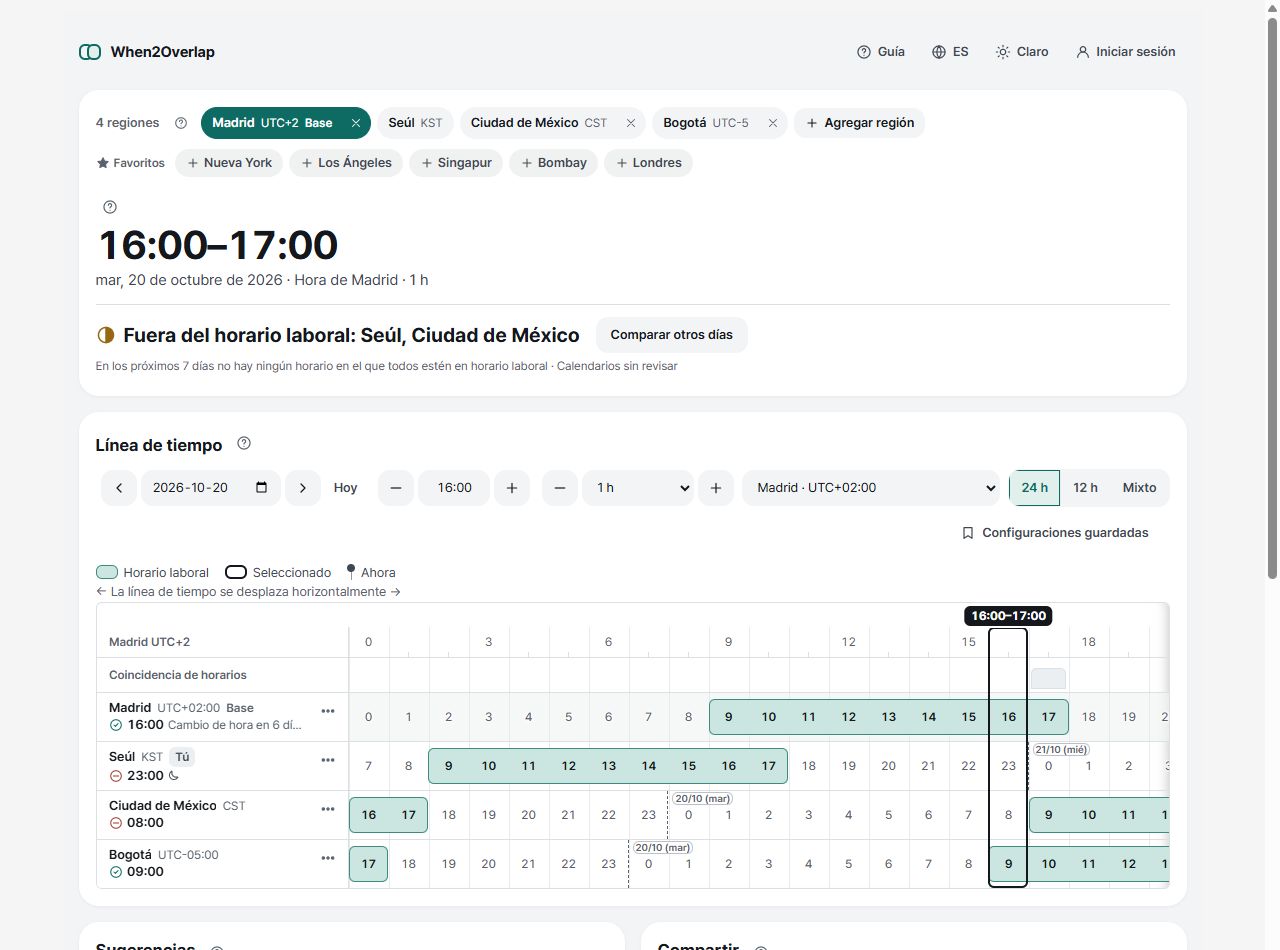
Task: Increase start time with plus button
Action: click(512, 488)
